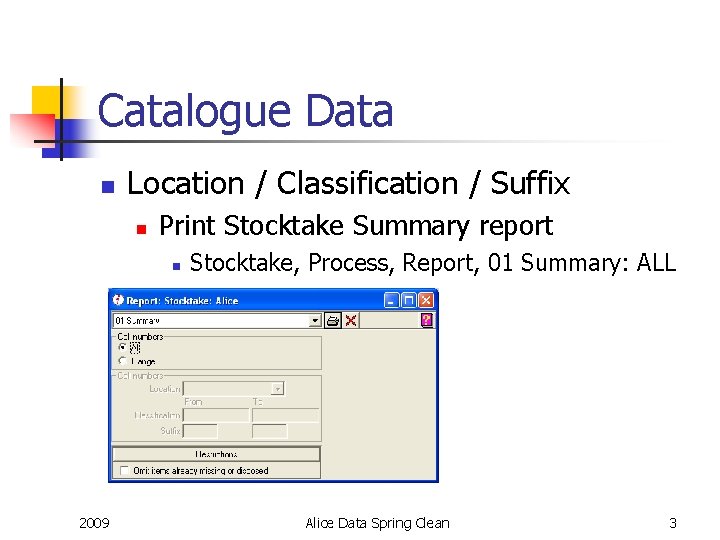Click the Location / Classification / Suffix bullet

[348, 184]
